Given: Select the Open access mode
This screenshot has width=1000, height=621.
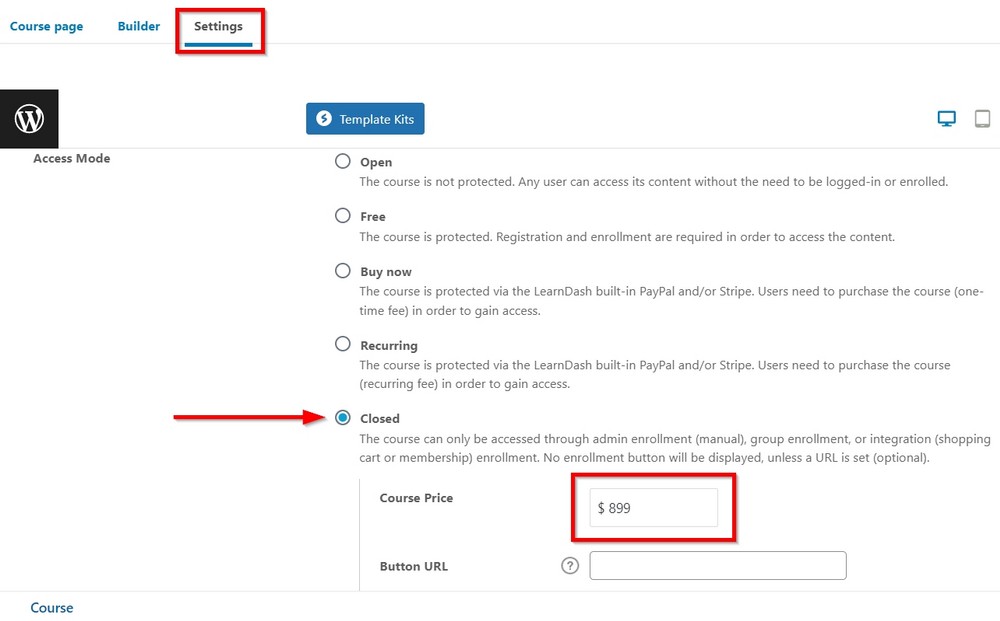Looking at the screenshot, I should [x=342, y=161].
